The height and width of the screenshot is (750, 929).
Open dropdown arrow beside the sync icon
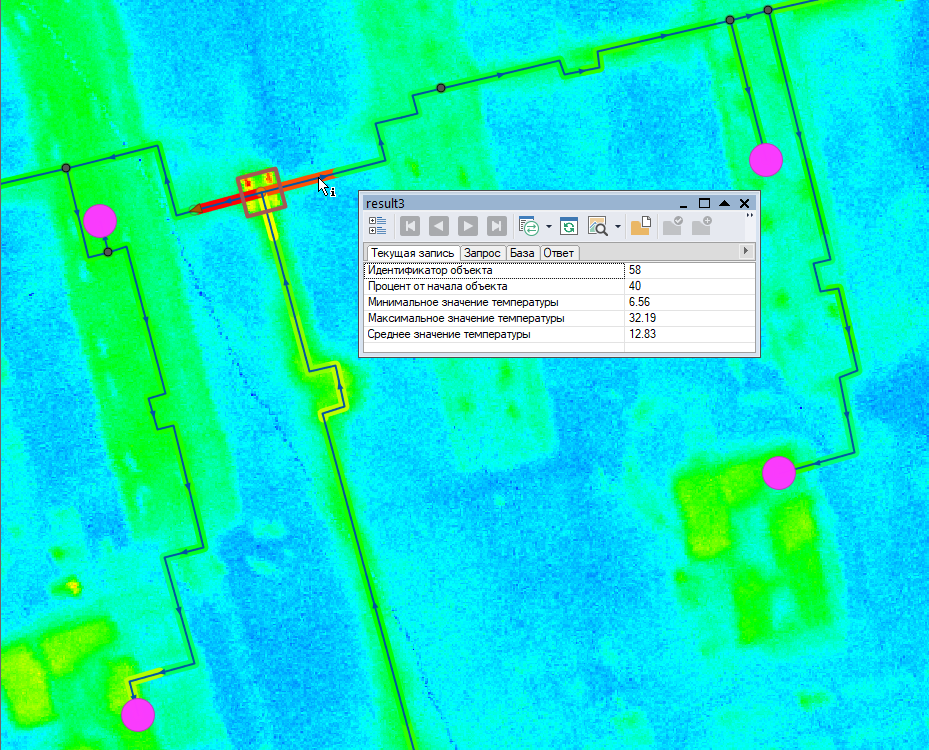549,226
